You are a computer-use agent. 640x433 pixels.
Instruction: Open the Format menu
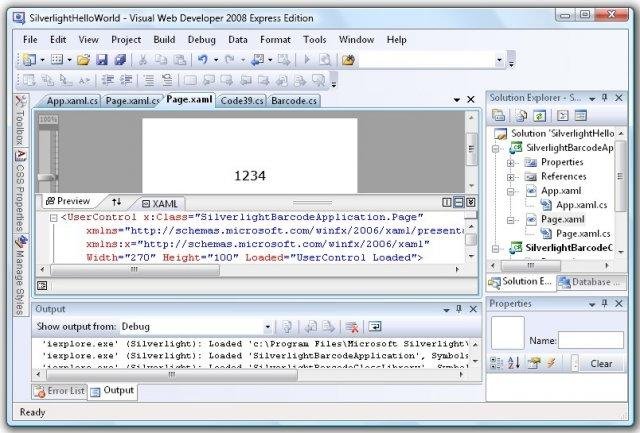click(276, 40)
